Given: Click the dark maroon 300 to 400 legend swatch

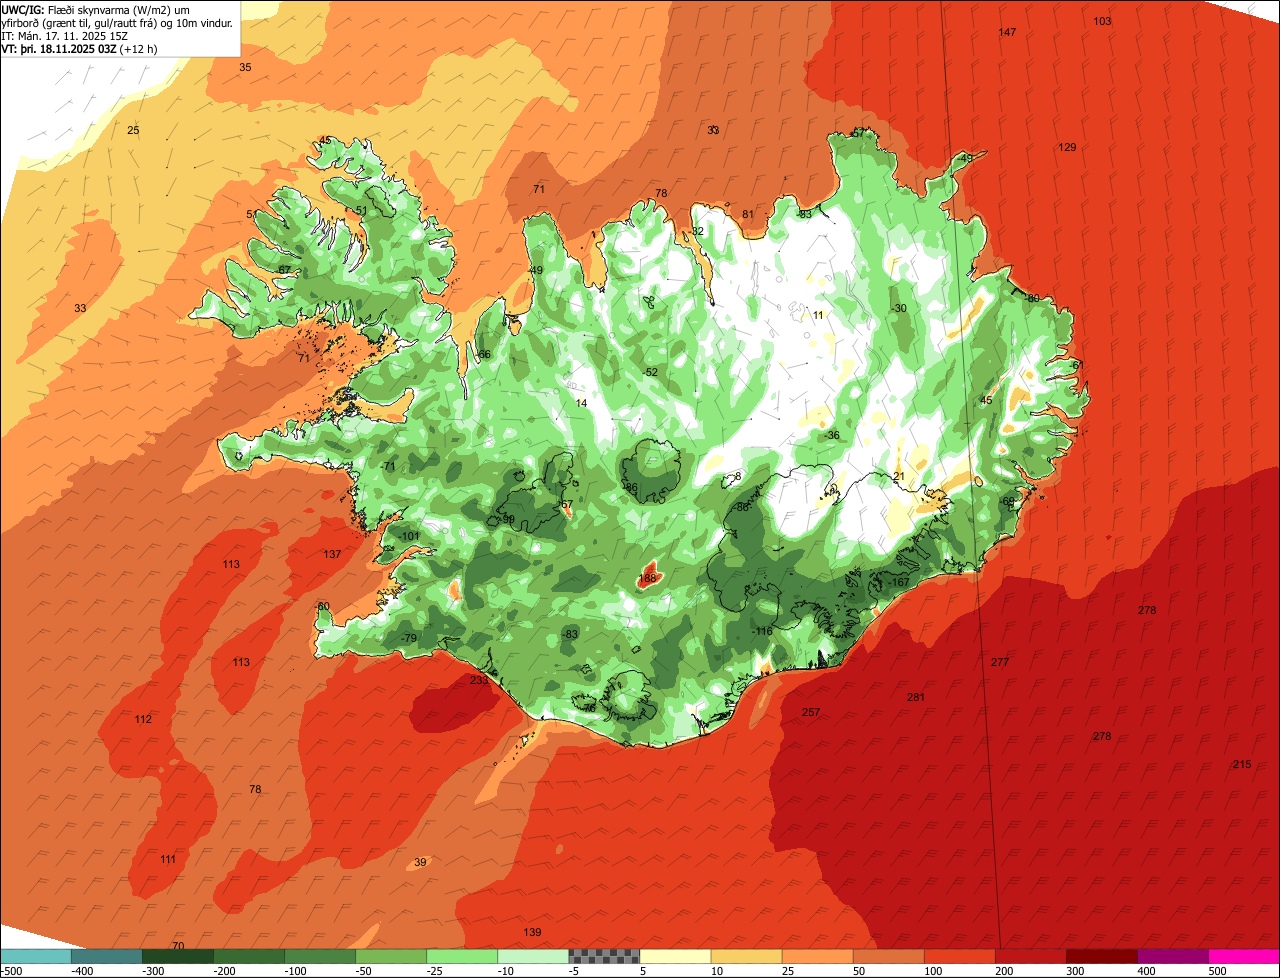Looking at the screenshot, I should click(x=1102, y=956).
